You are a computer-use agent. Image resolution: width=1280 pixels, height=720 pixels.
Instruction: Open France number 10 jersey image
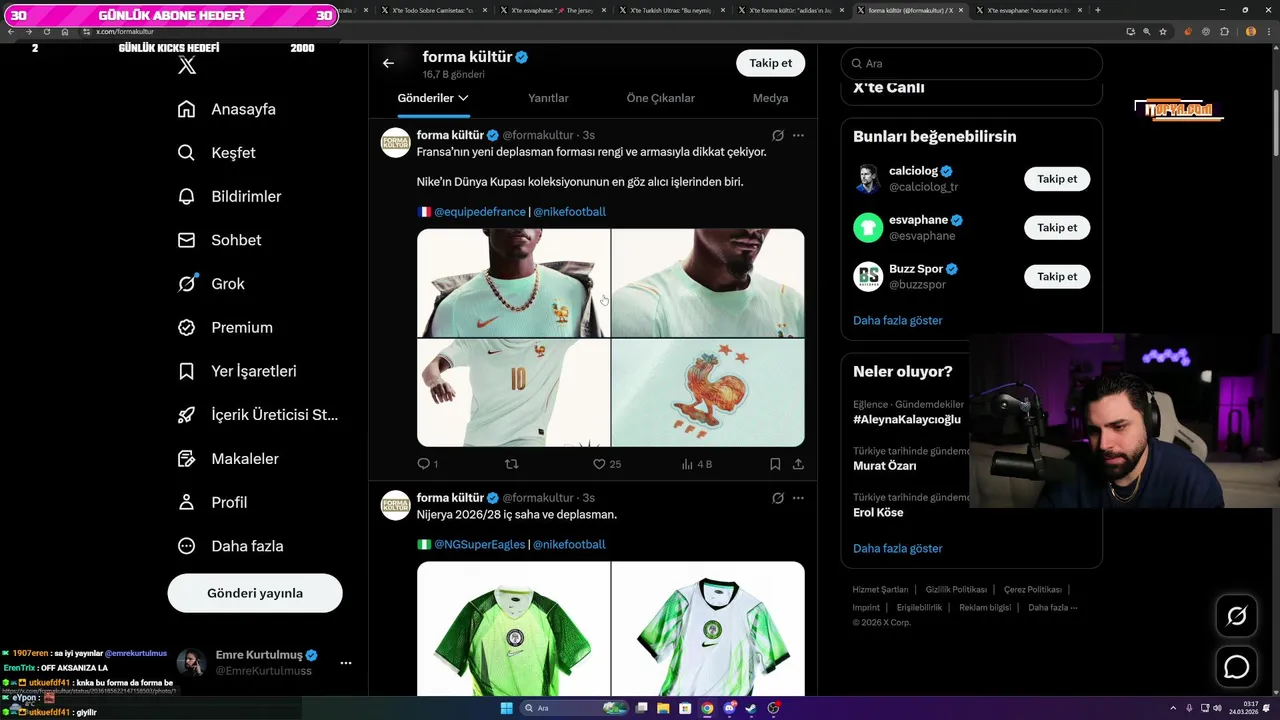click(513, 393)
